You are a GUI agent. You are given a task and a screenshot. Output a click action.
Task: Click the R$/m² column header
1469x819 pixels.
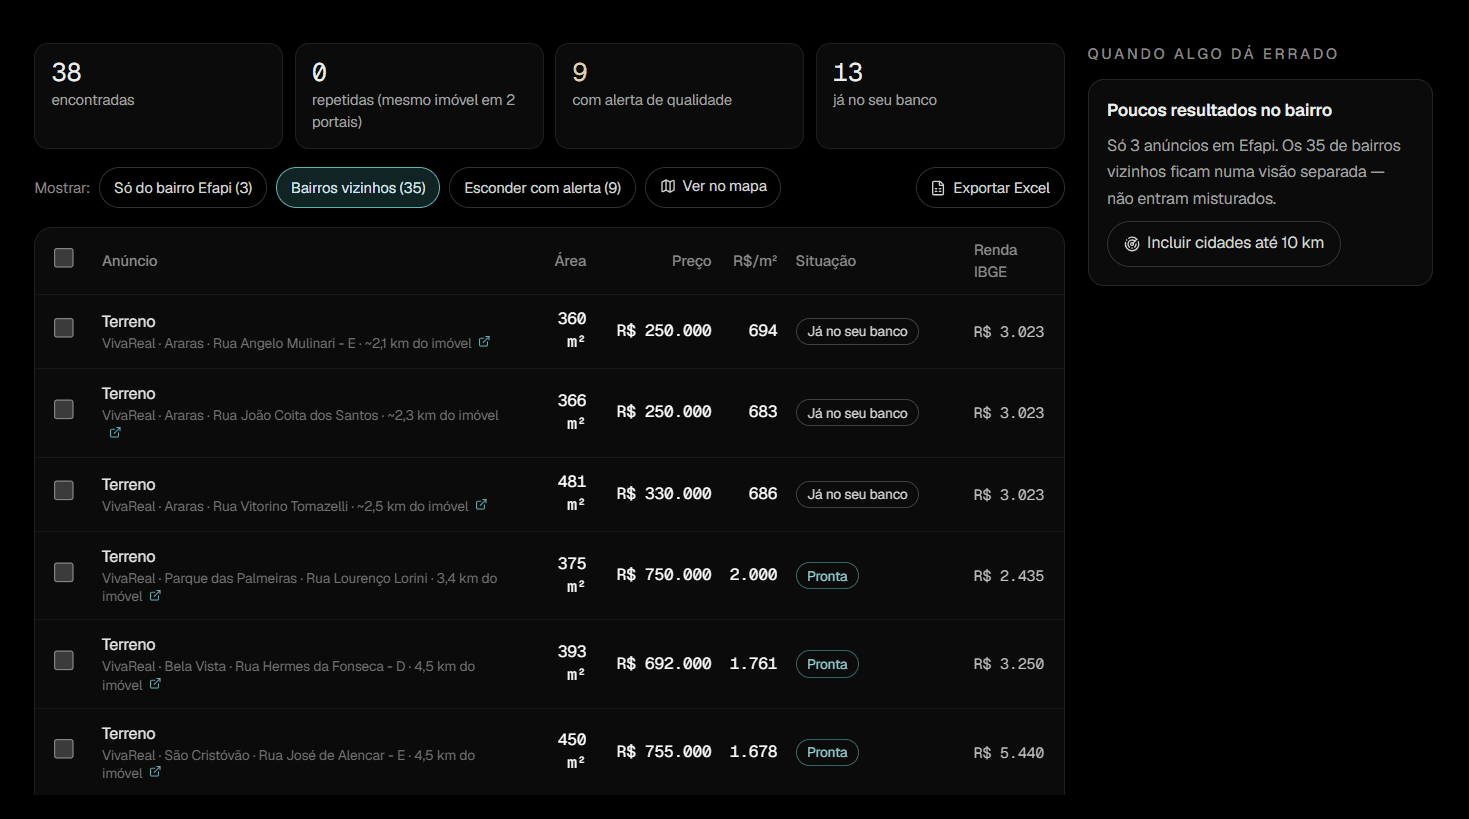[755, 261]
